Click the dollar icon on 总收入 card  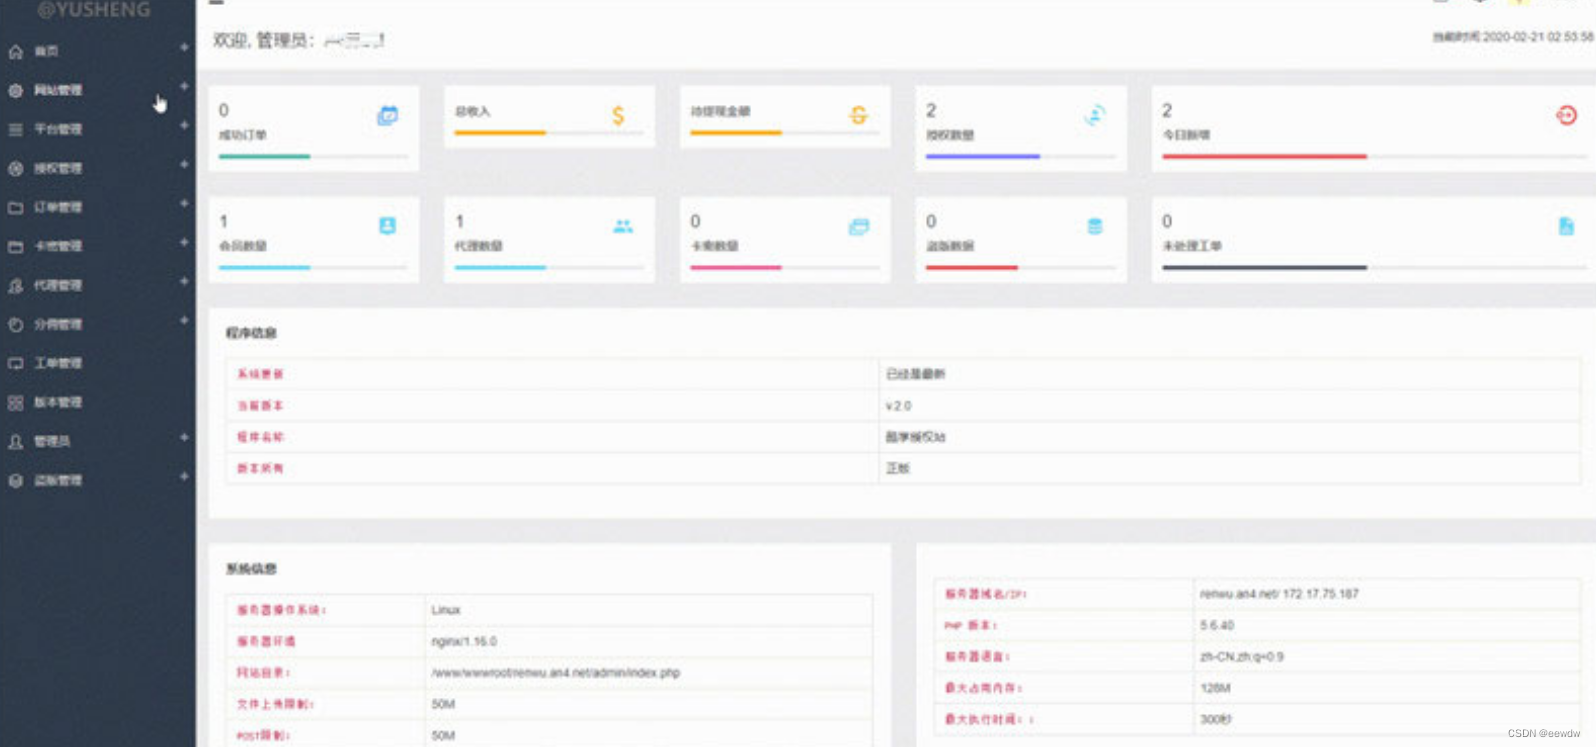click(618, 116)
